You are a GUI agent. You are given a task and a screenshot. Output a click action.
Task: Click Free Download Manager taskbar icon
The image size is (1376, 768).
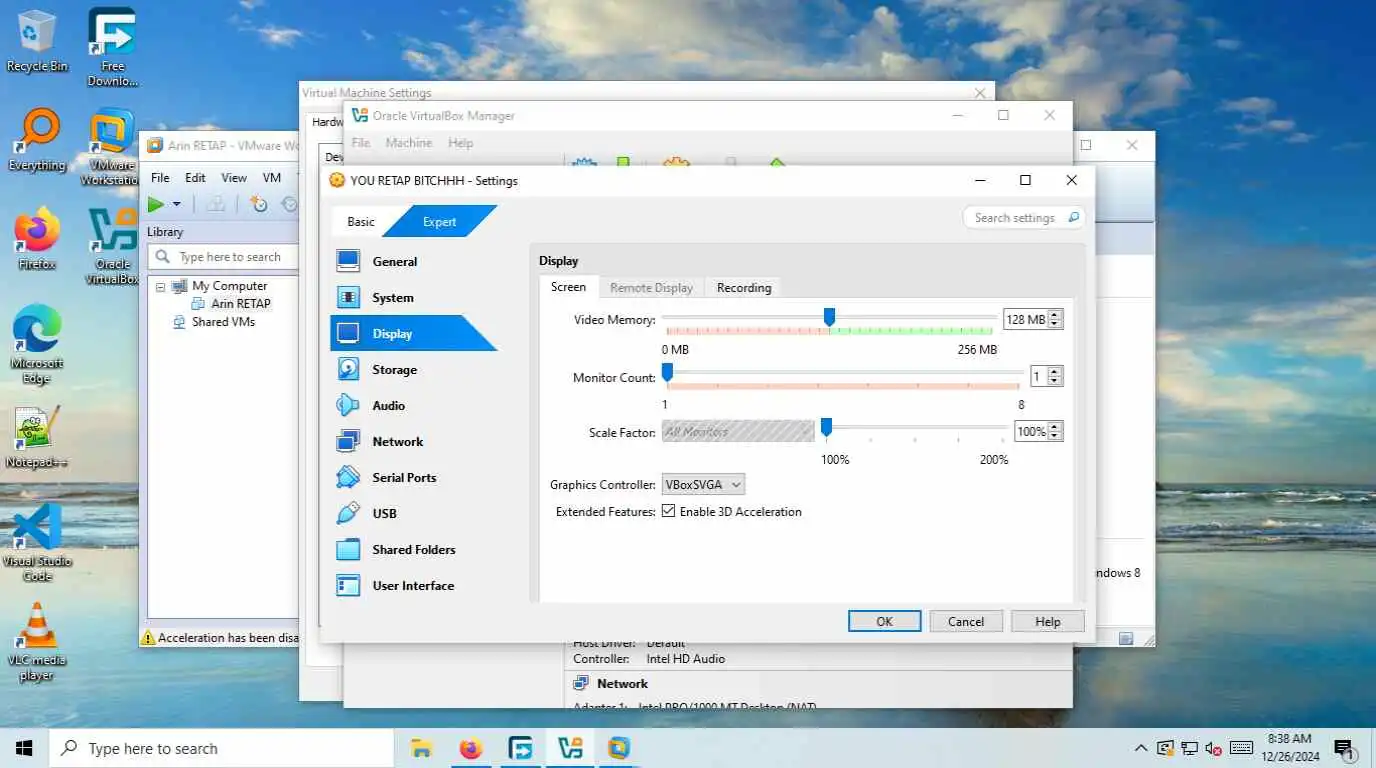pyautogui.click(x=520, y=748)
